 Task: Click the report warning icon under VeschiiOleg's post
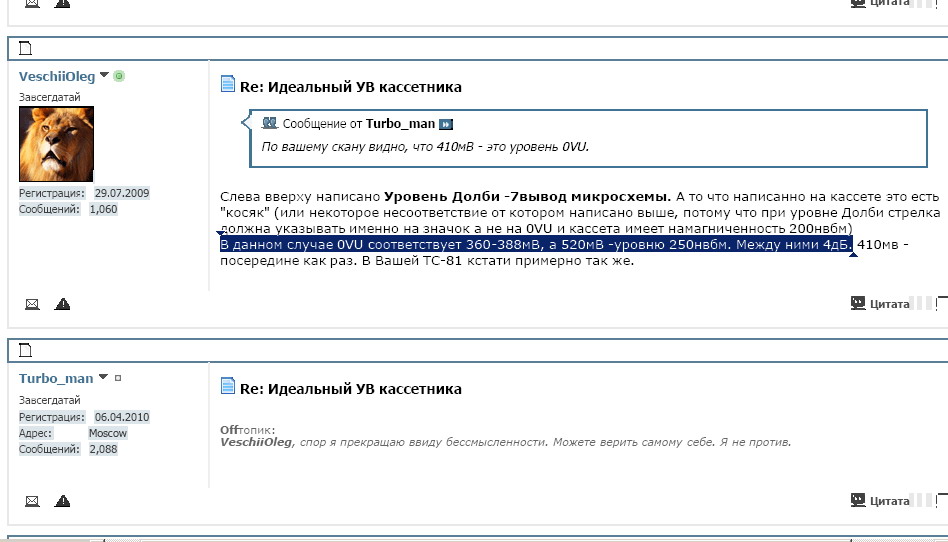tap(62, 304)
